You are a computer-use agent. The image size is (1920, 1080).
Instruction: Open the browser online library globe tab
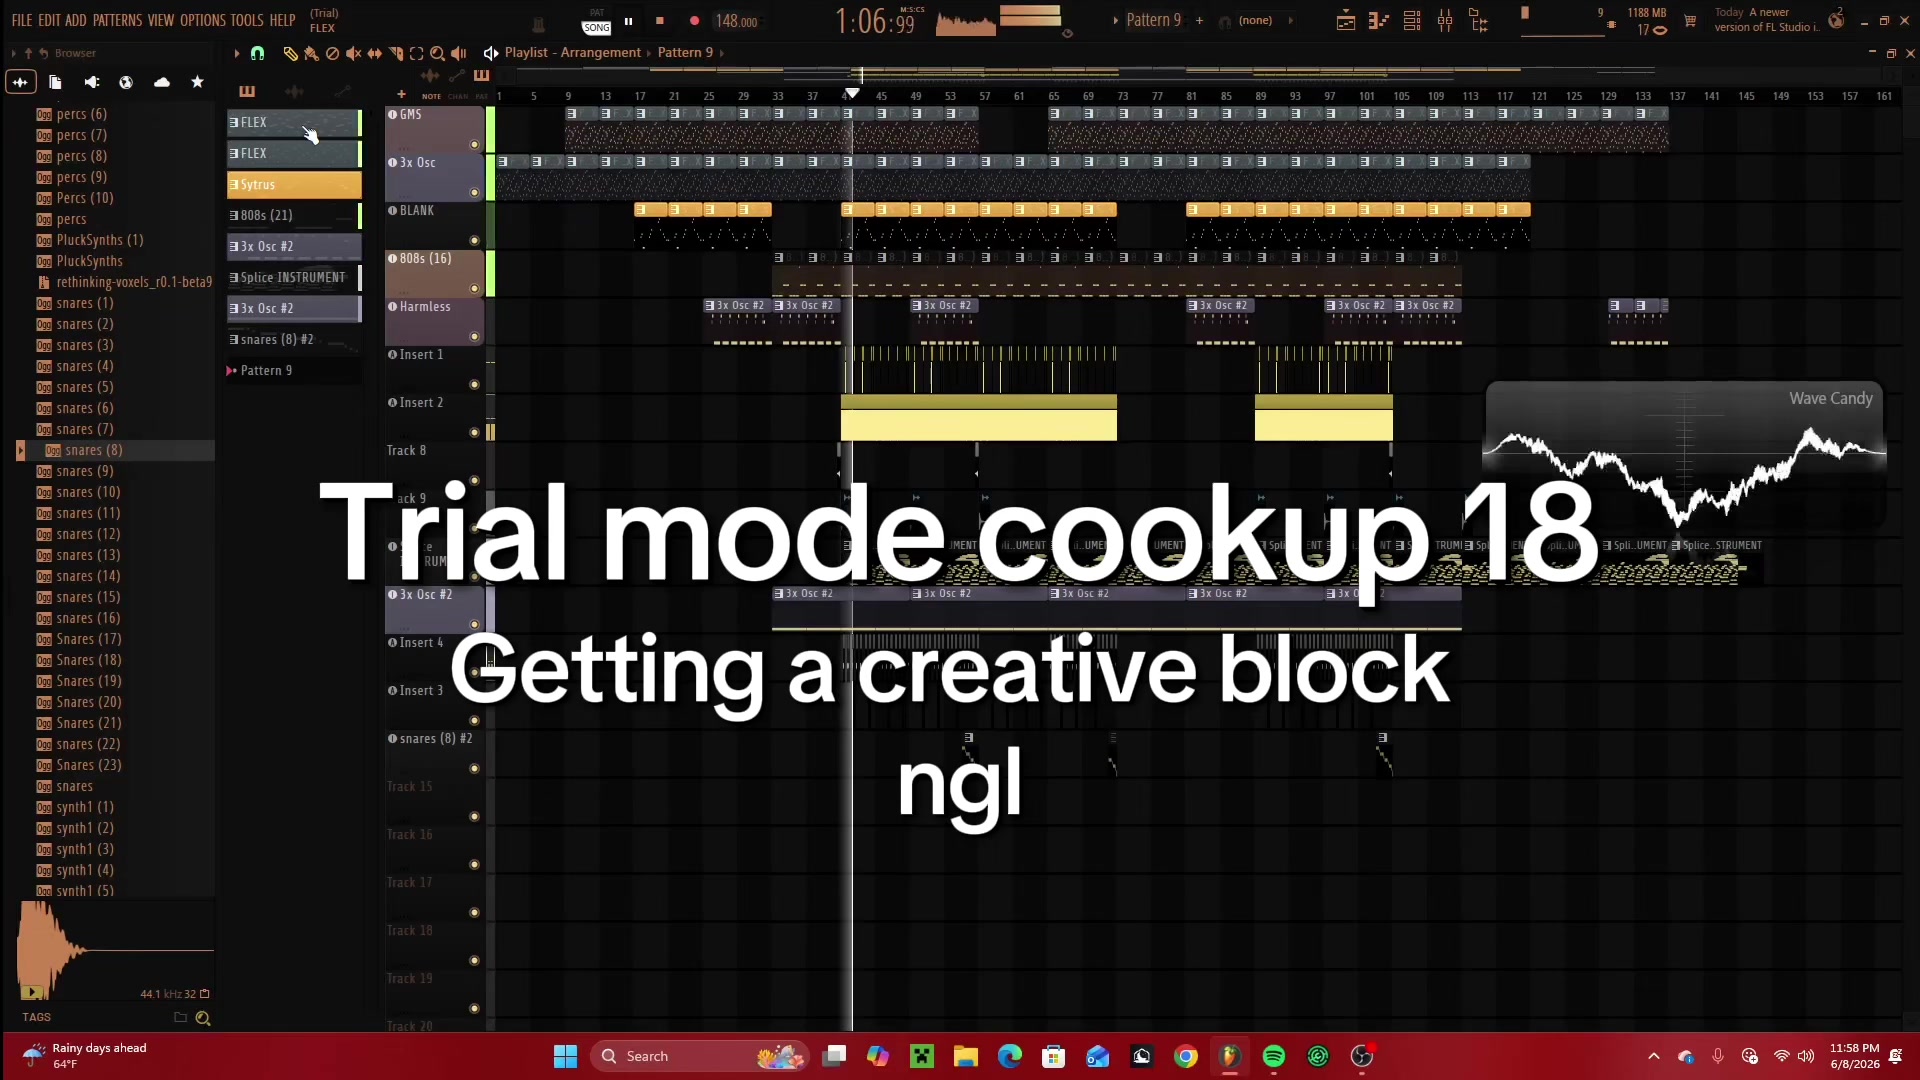pyautogui.click(x=126, y=82)
